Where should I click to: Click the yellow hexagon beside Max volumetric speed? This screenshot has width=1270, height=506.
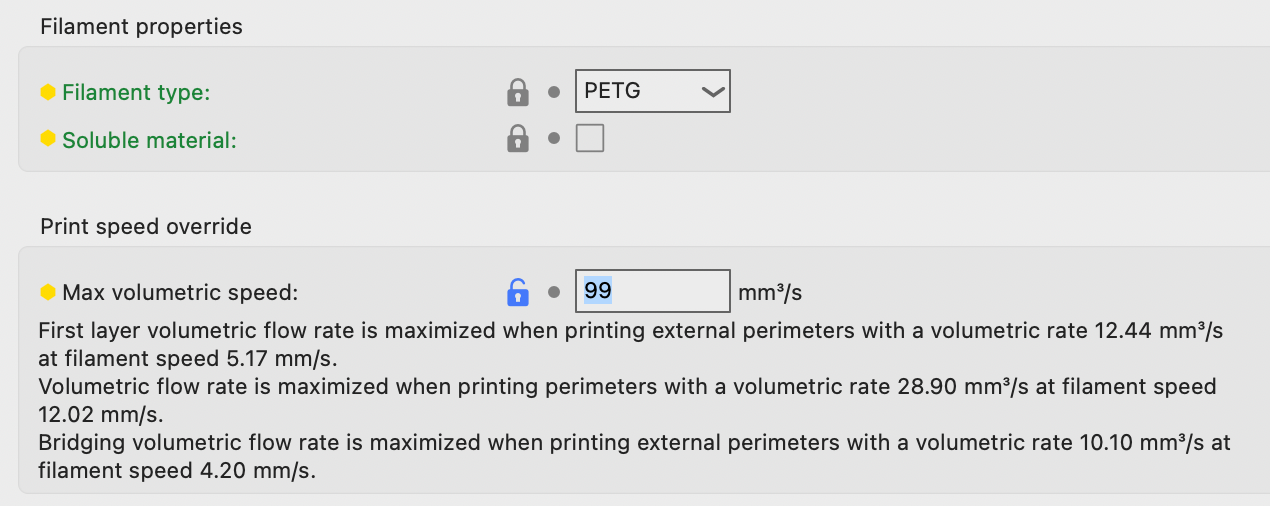48,292
